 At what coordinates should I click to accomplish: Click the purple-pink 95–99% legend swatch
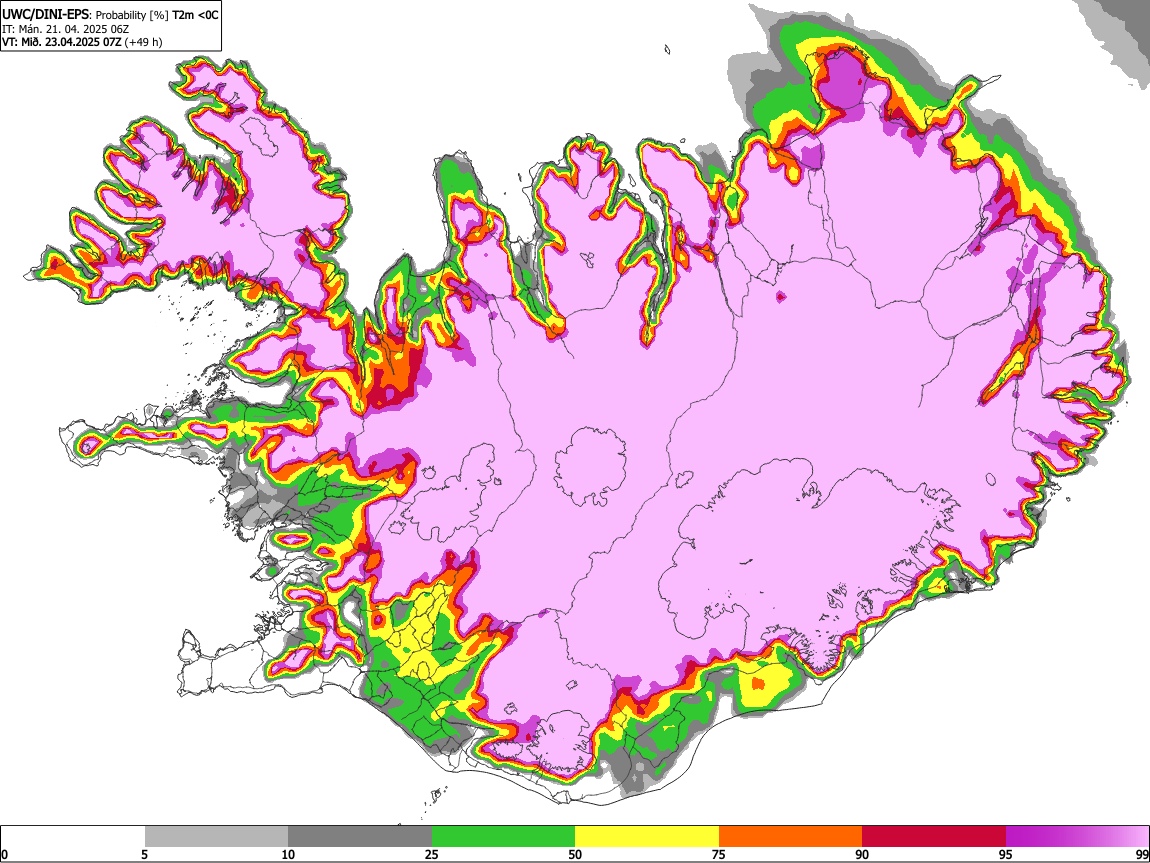(x=1077, y=837)
